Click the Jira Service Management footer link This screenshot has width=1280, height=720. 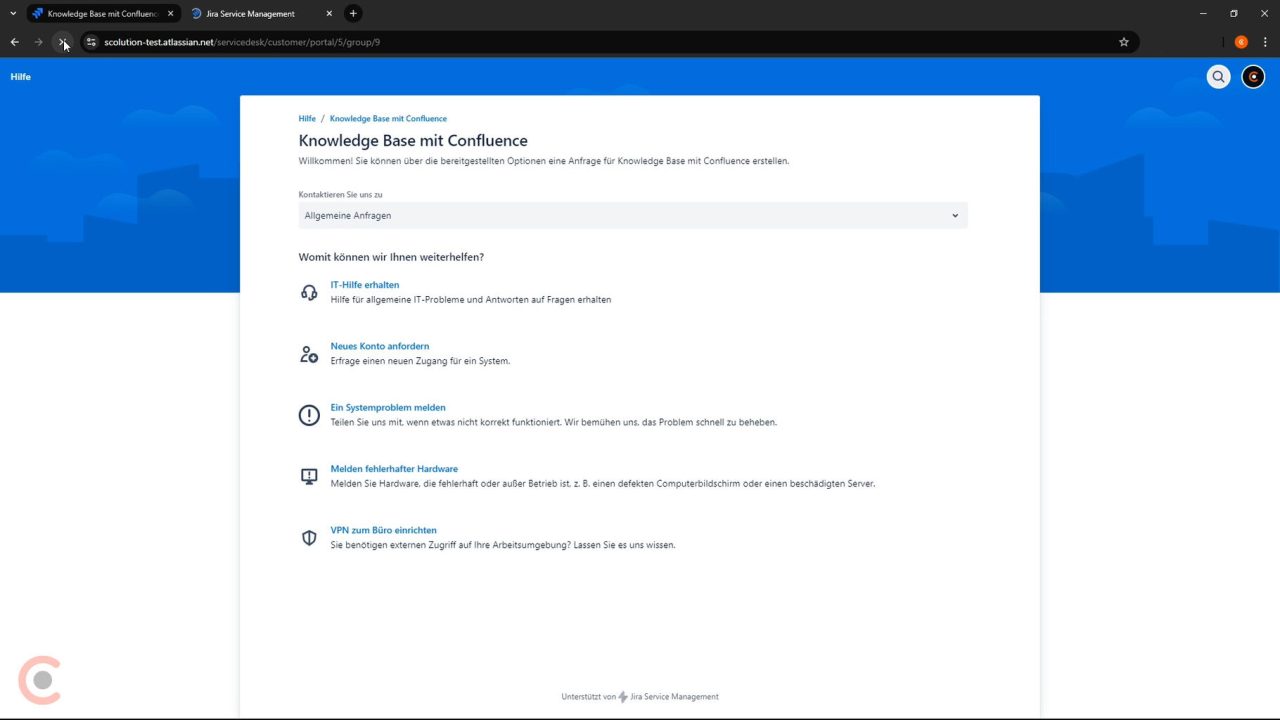coord(674,697)
